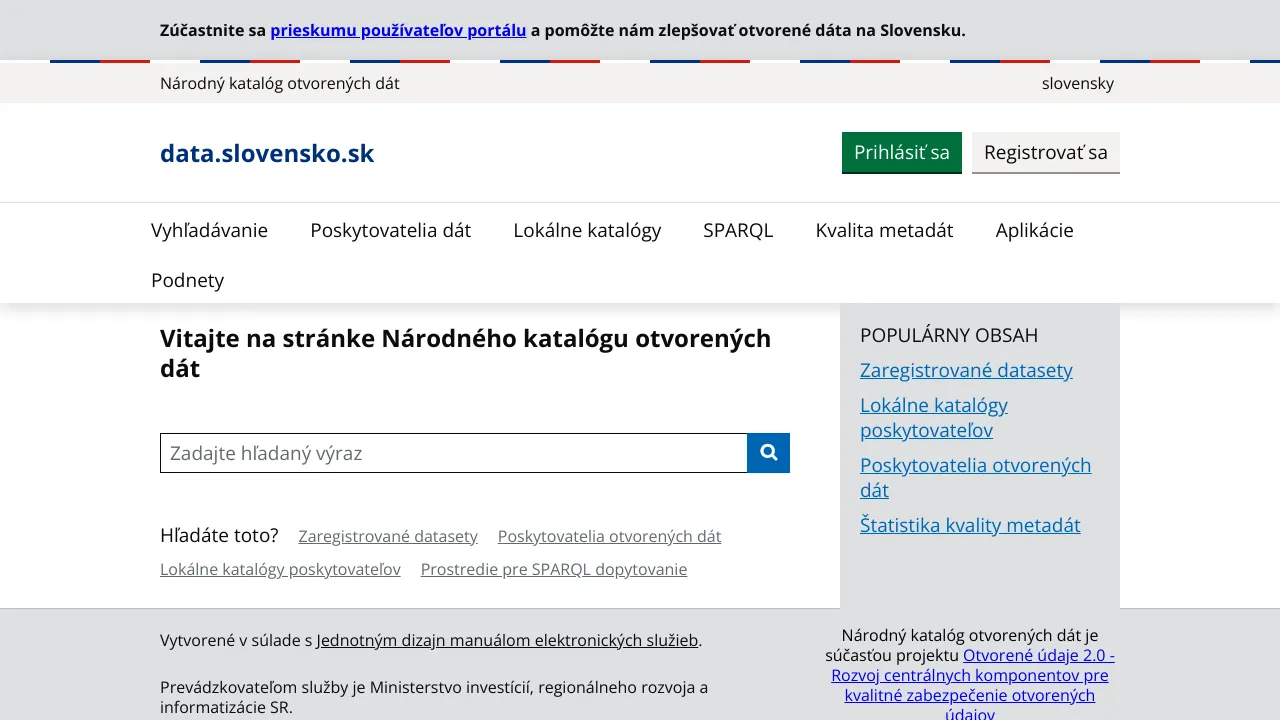The width and height of the screenshot is (1280, 720).
Task: Open sidebar link 'Poskytovatelia otvorených dát'
Action: (975, 478)
